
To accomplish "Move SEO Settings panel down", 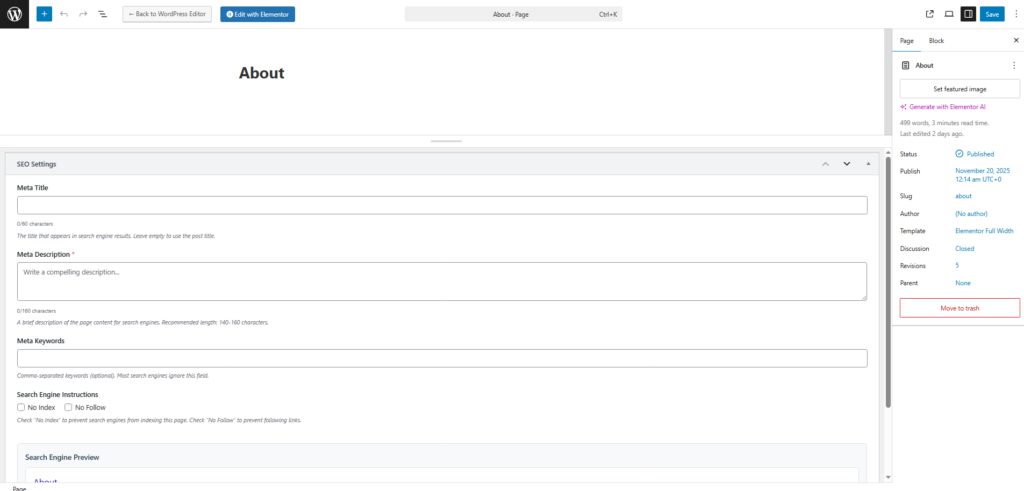I will point(846,163).
